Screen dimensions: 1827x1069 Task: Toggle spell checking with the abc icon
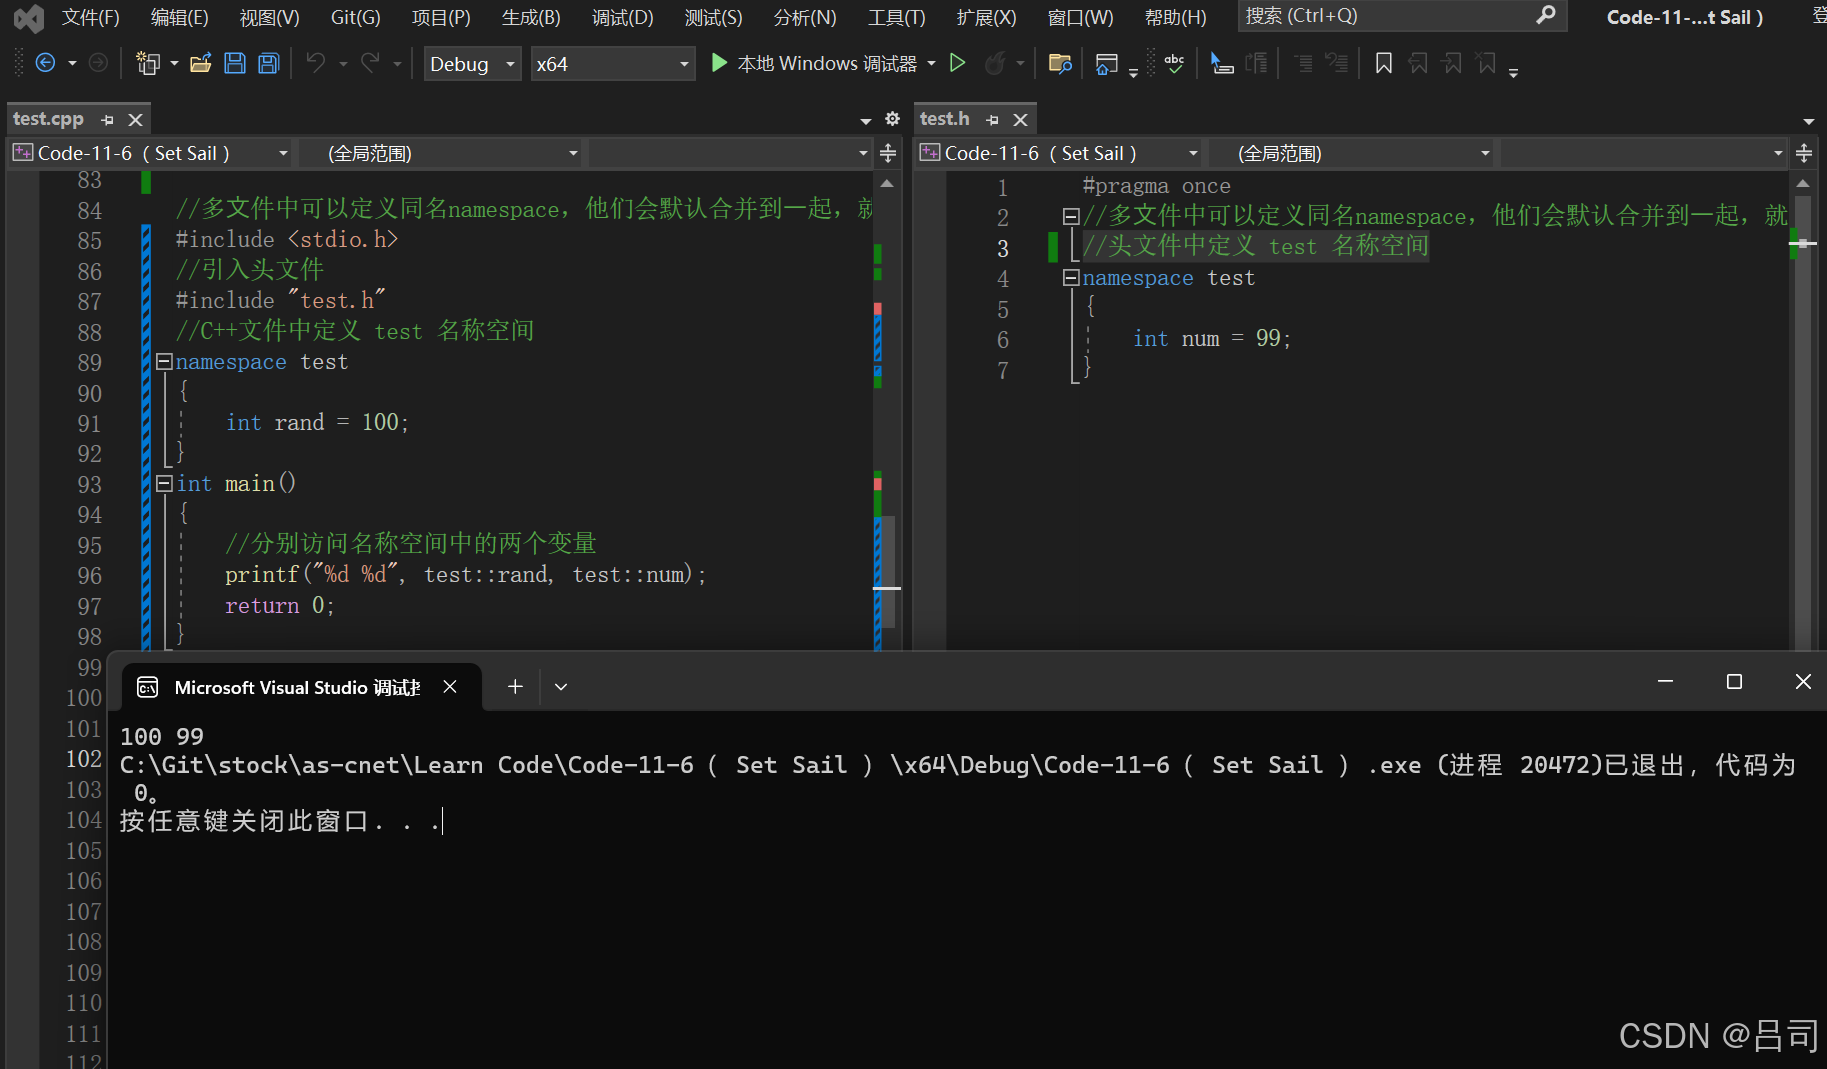click(1174, 62)
